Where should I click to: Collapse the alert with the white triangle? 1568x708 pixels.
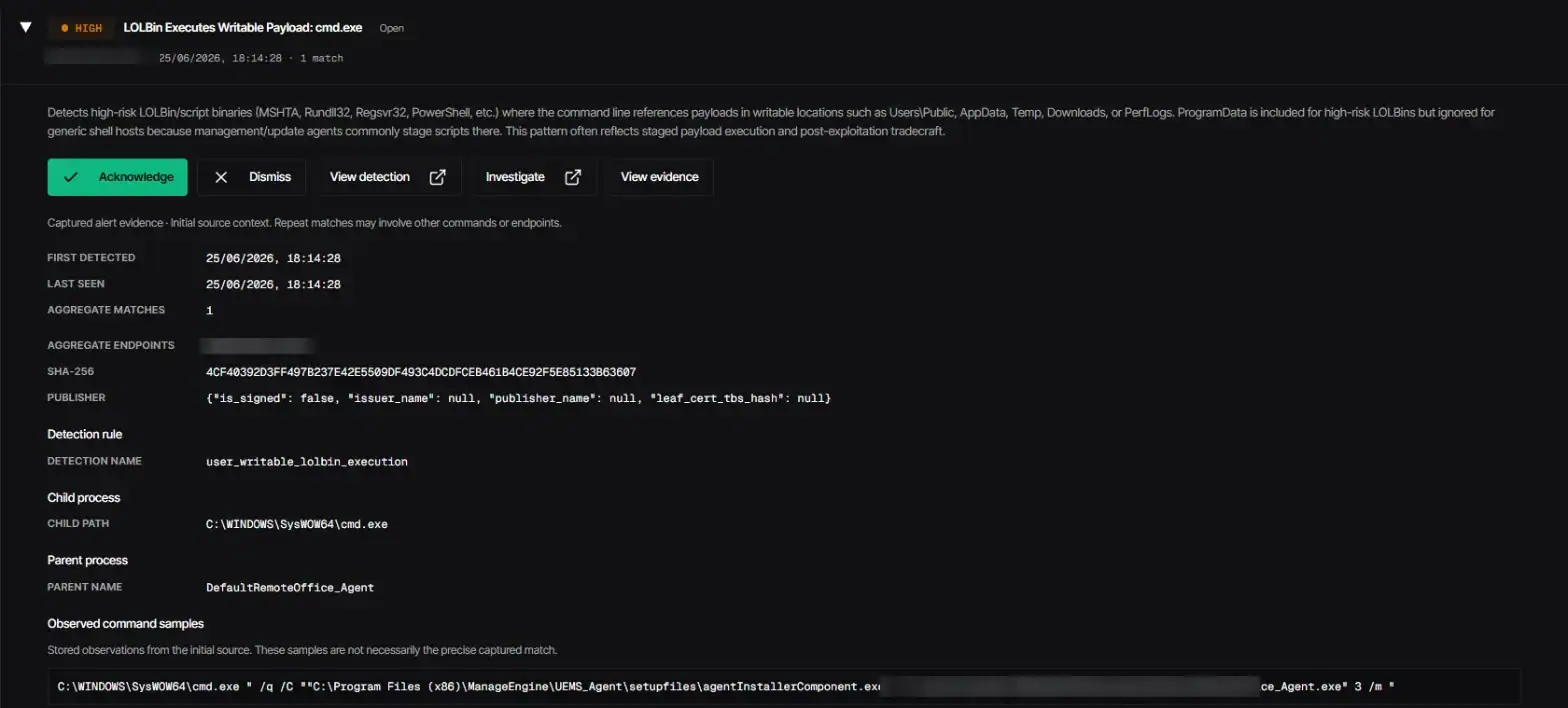pos(26,27)
